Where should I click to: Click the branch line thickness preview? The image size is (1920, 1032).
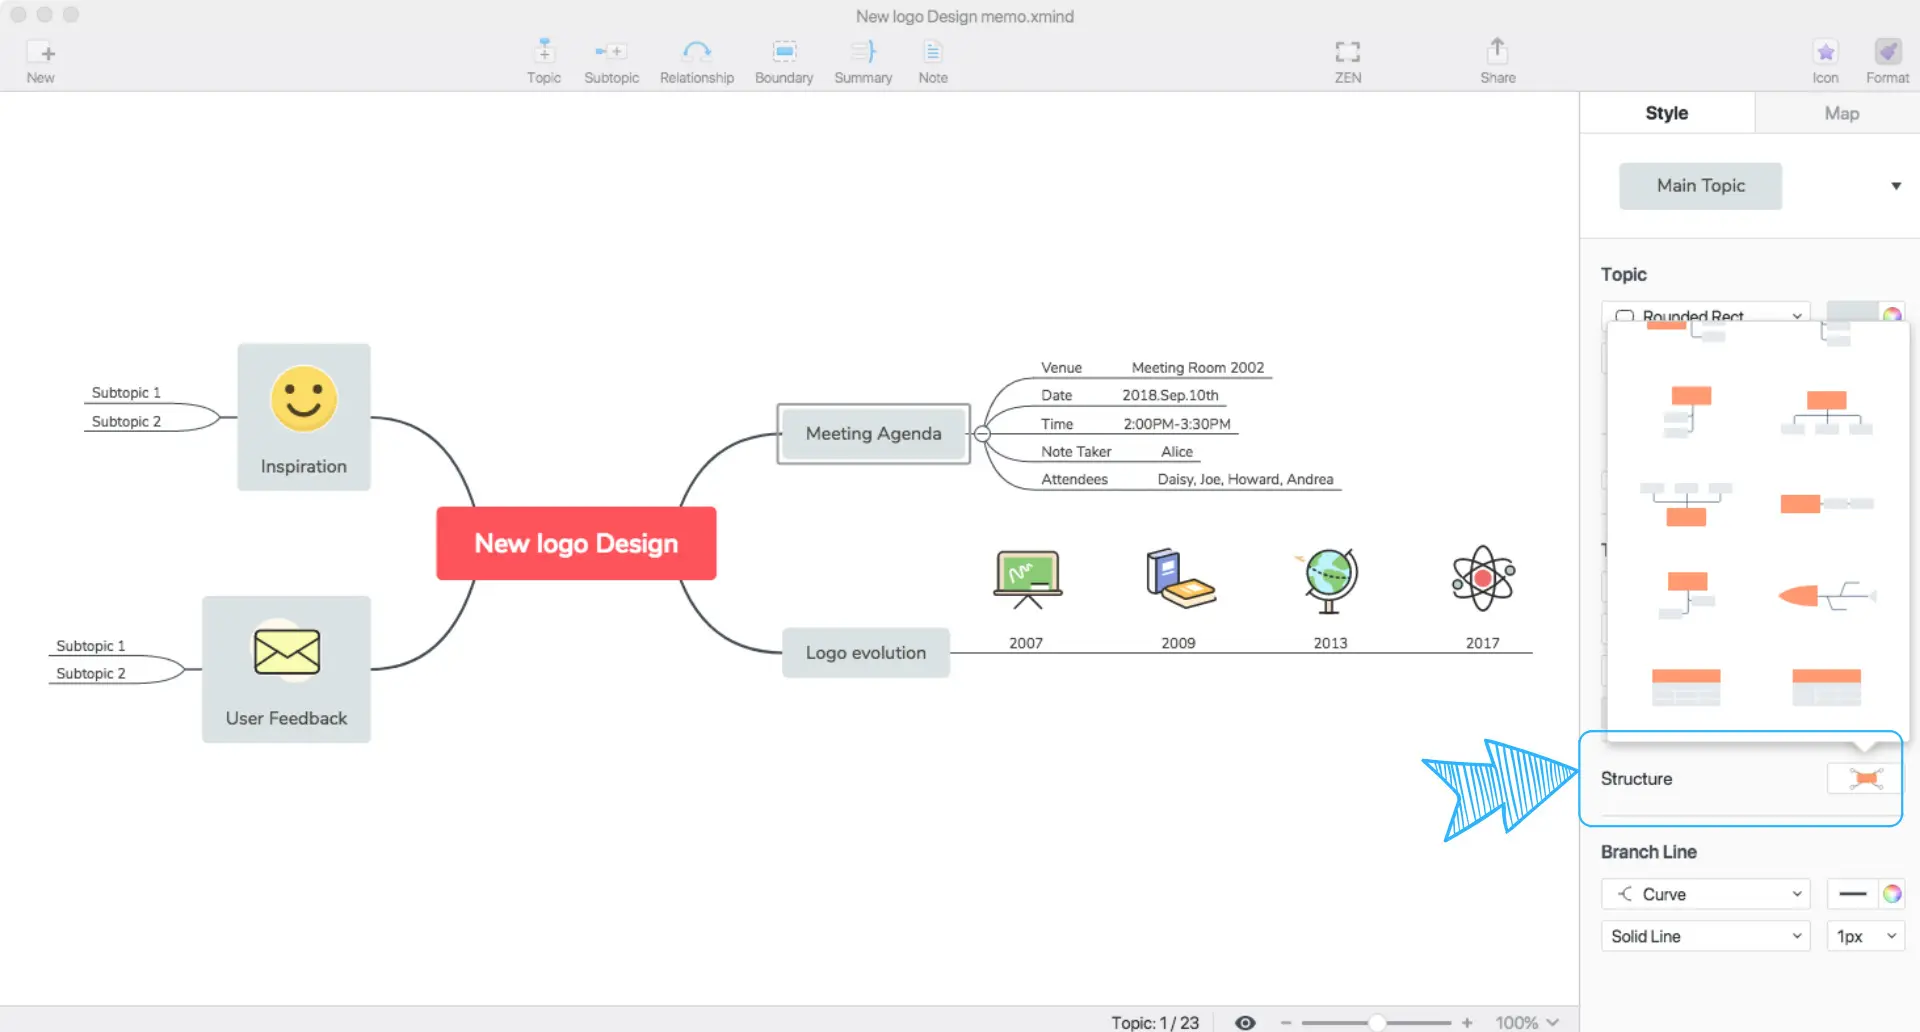[1852, 894]
